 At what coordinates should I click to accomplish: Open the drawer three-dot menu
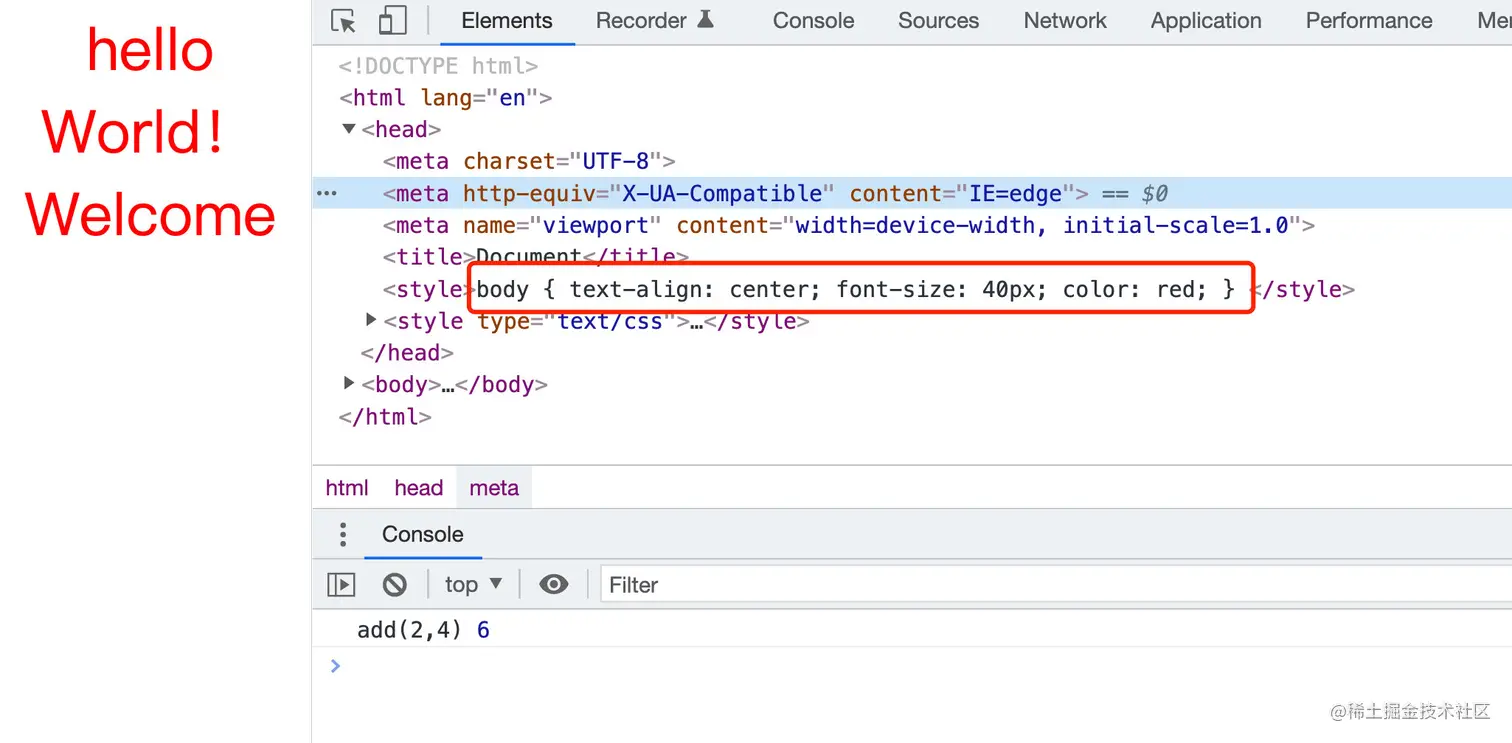coord(343,534)
